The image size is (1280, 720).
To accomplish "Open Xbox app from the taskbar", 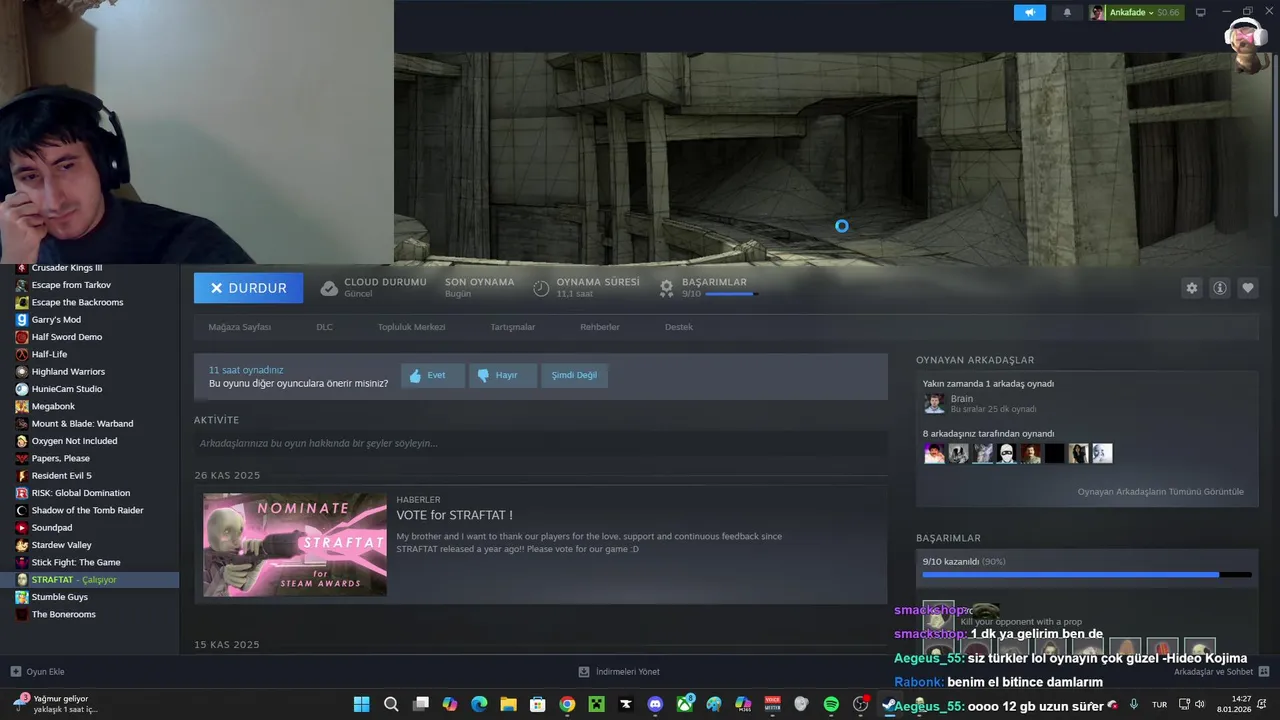I will 685,704.
